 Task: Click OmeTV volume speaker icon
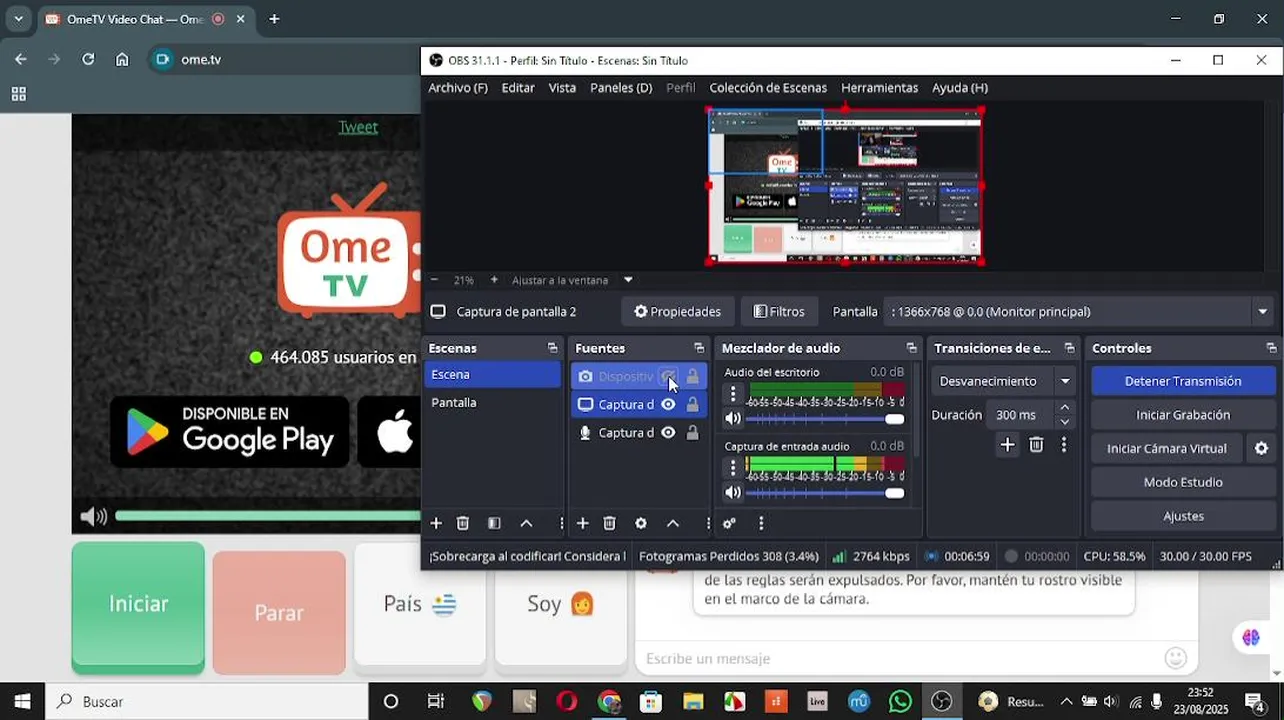(x=93, y=516)
